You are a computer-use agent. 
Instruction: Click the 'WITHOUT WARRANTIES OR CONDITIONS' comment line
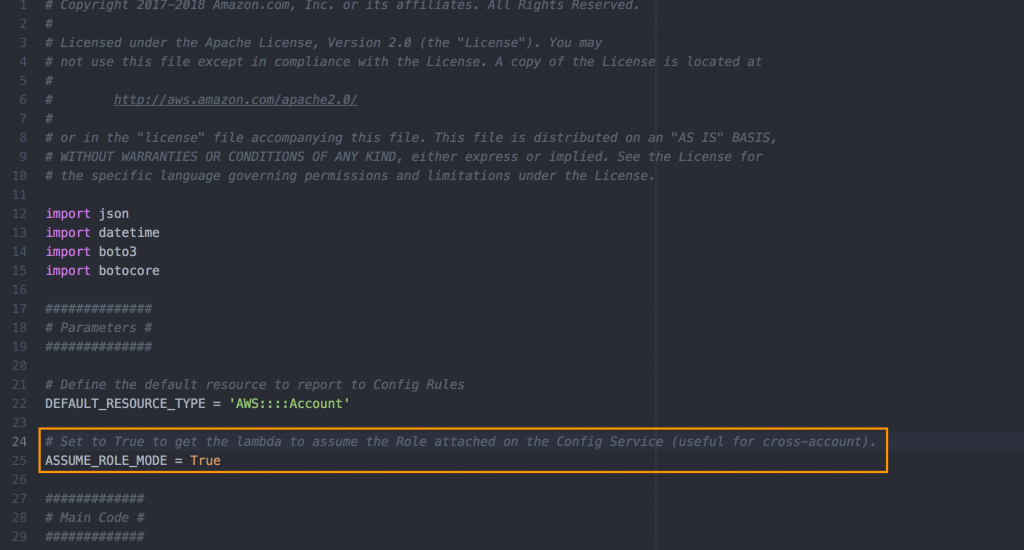[404, 157]
